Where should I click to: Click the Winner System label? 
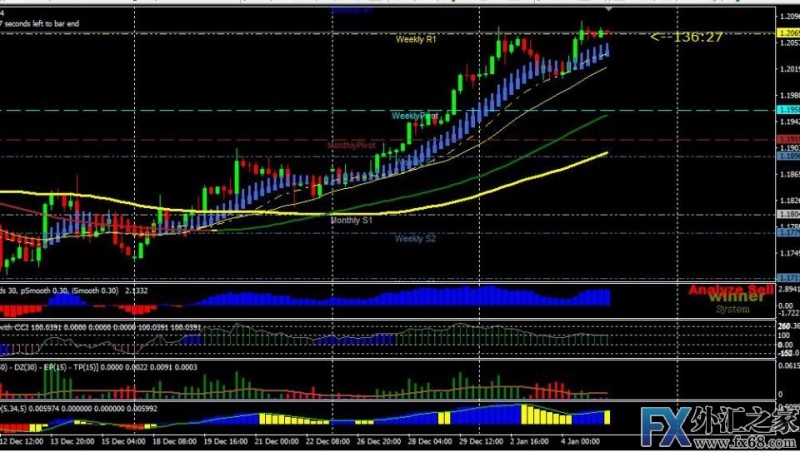(x=736, y=303)
